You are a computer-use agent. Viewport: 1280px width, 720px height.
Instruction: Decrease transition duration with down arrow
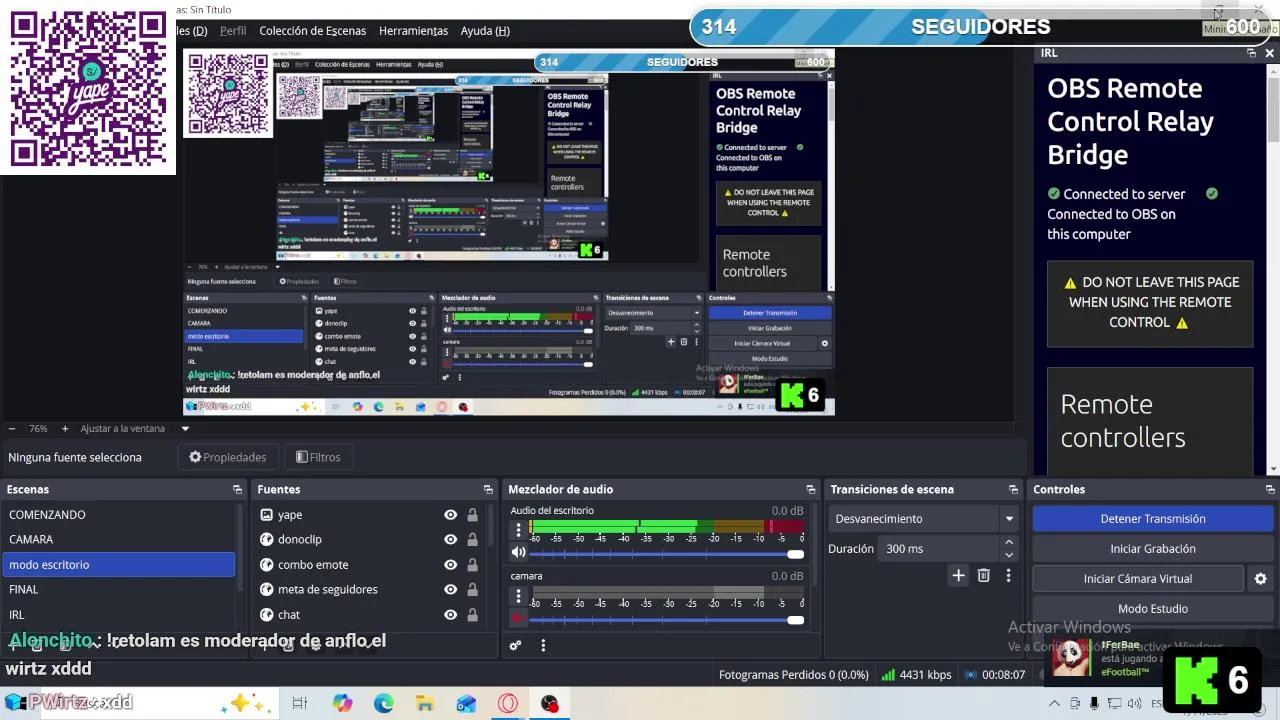pos(1008,555)
